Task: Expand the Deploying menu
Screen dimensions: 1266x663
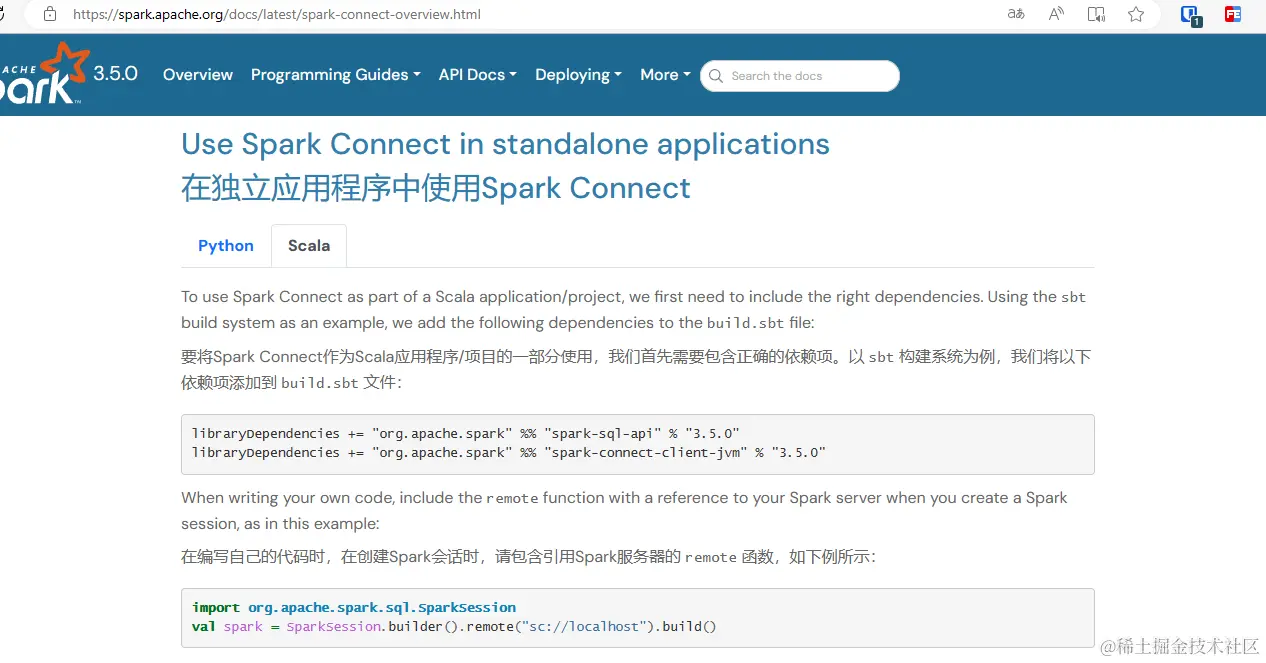Action: coord(578,75)
